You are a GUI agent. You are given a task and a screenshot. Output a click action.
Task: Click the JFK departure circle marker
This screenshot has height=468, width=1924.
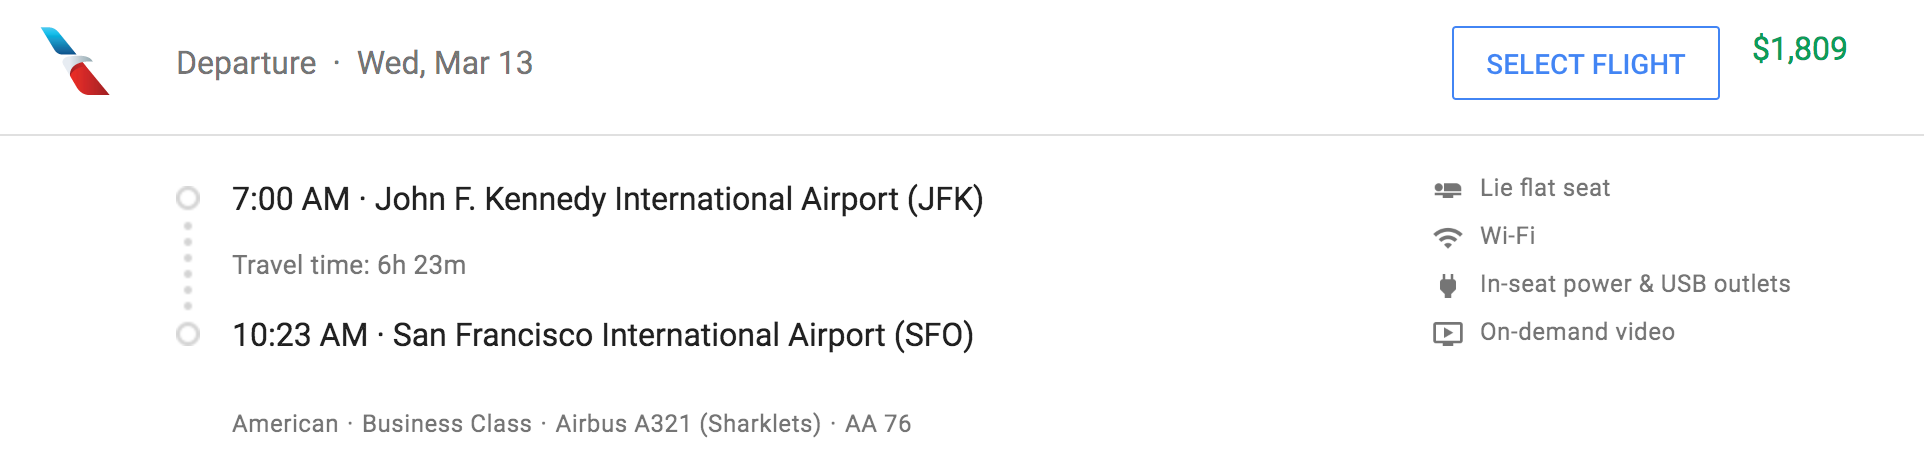188,198
